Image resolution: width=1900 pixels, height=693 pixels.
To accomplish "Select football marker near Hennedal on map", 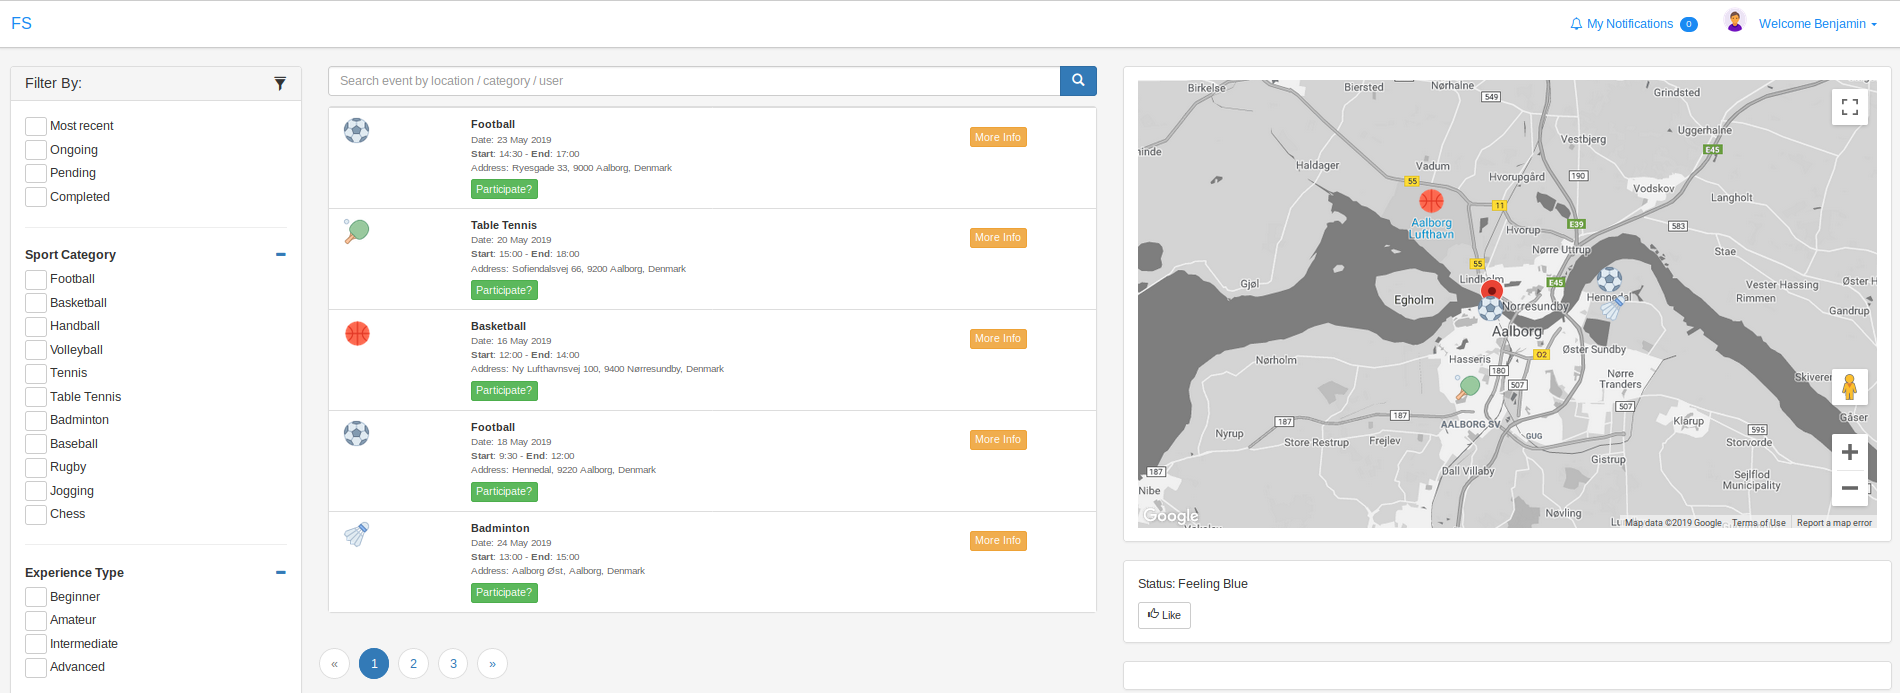I will [1610, 279].
